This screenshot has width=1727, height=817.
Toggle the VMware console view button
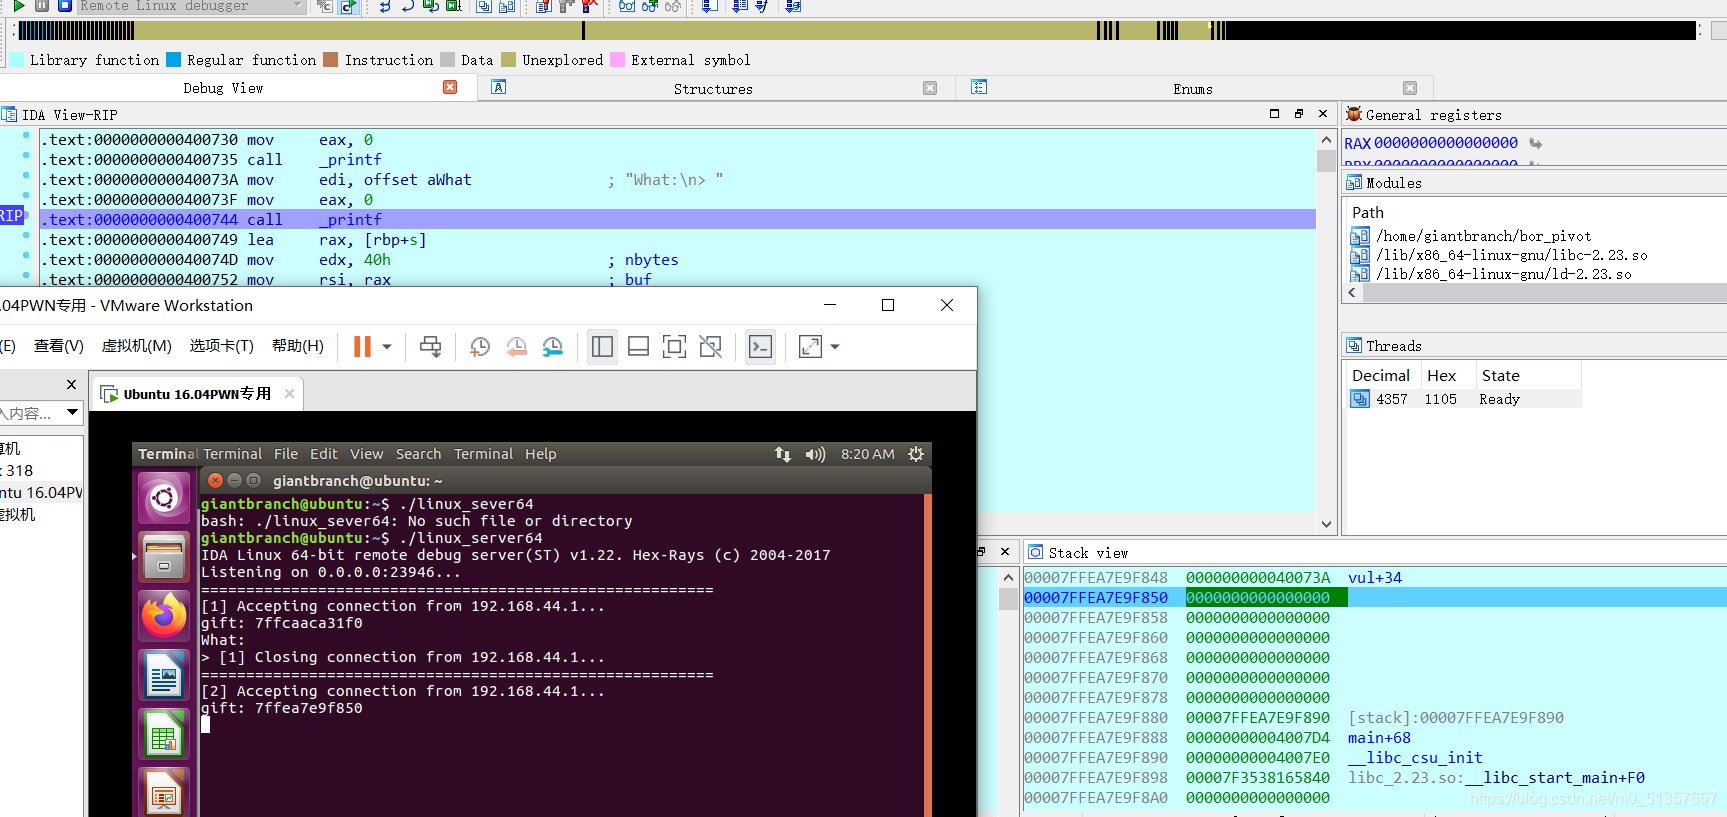tap(760, 346)
